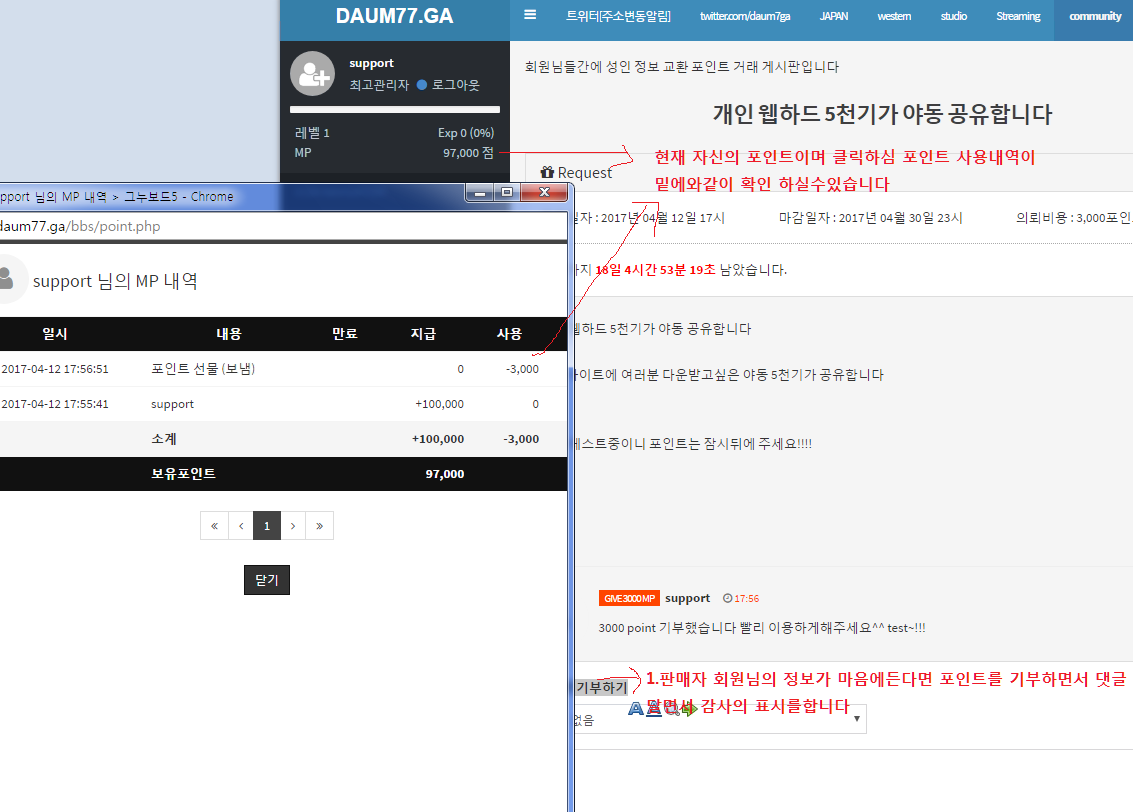Go to next page with › button

click(x=293, y=526)
